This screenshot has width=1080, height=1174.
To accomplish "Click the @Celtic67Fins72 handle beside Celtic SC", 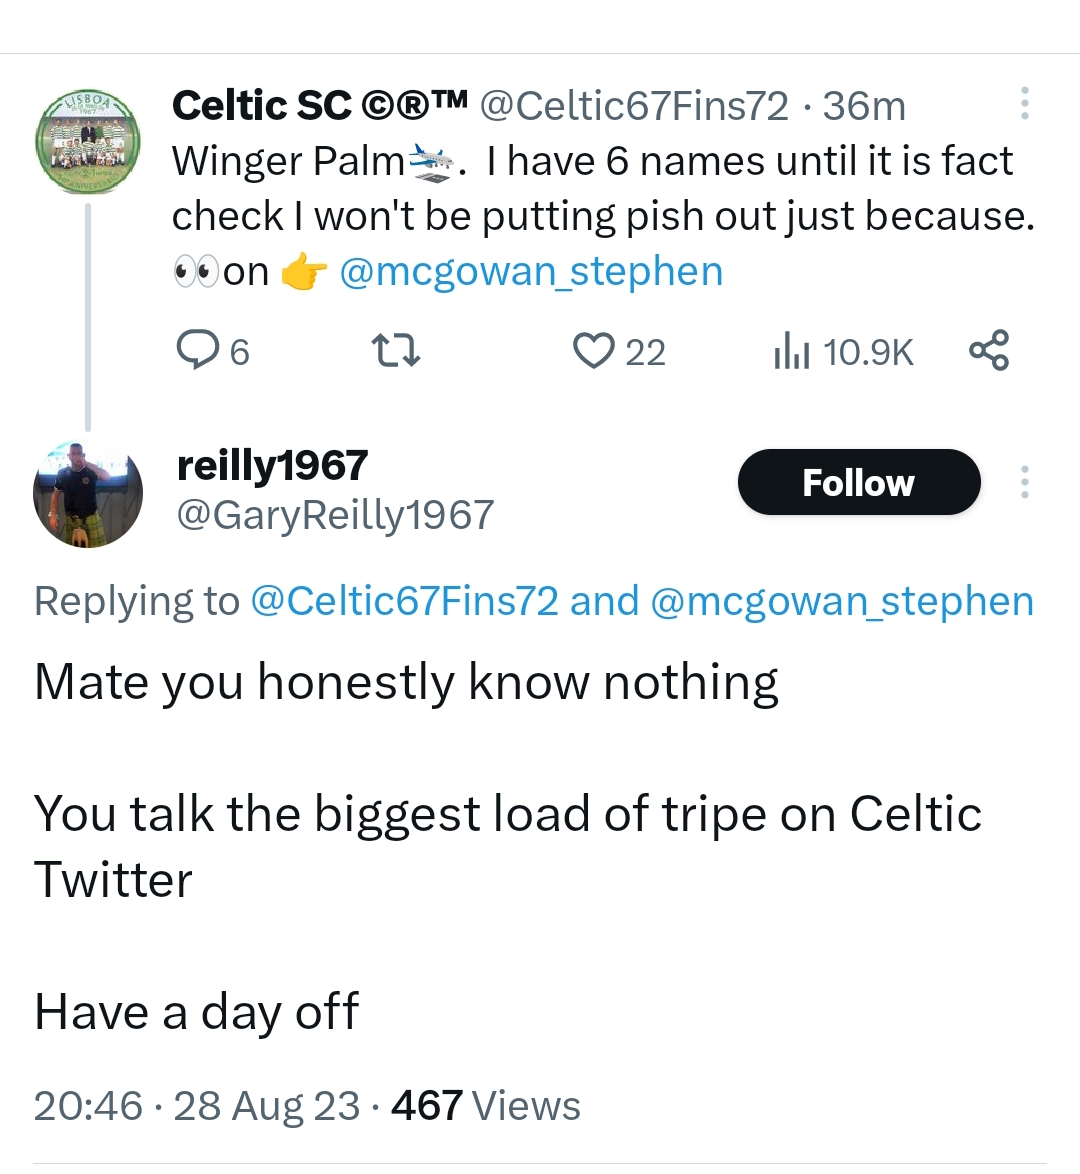I will (x=634, y=105).
